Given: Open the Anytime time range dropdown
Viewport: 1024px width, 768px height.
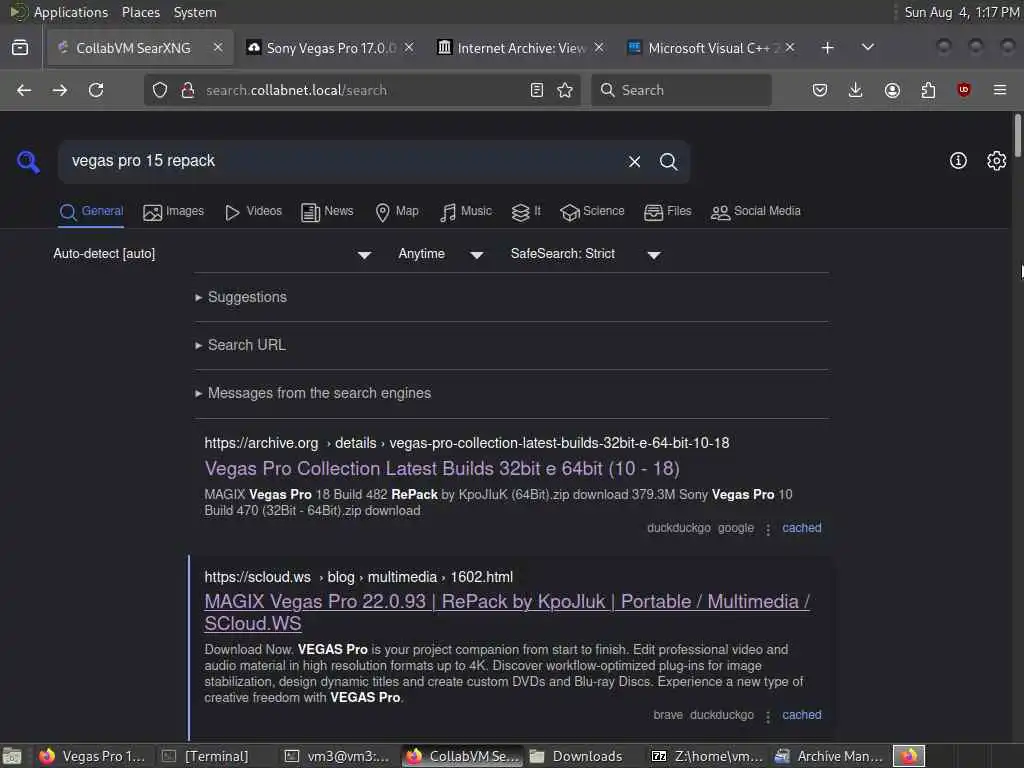Looking at the screenshot, I should [x=441, y=254].
